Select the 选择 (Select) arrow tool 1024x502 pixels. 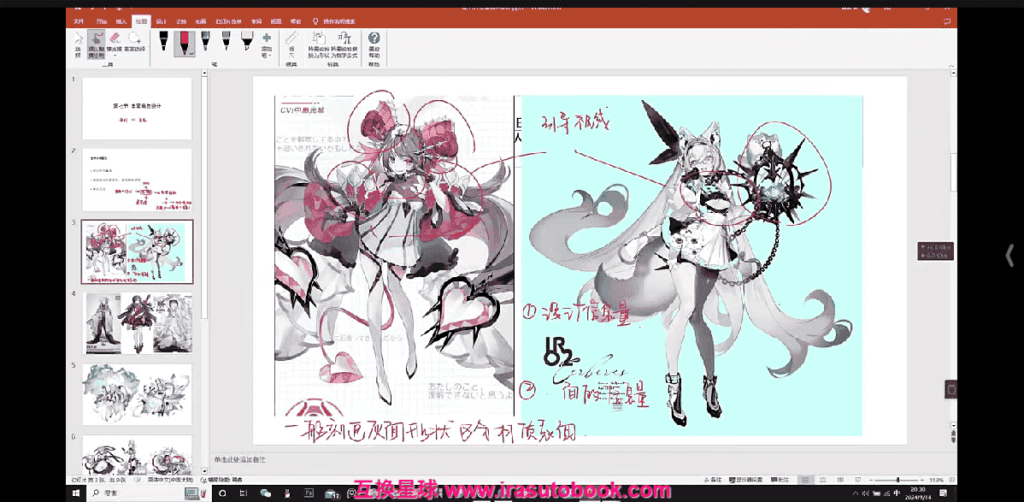(78, 44)
